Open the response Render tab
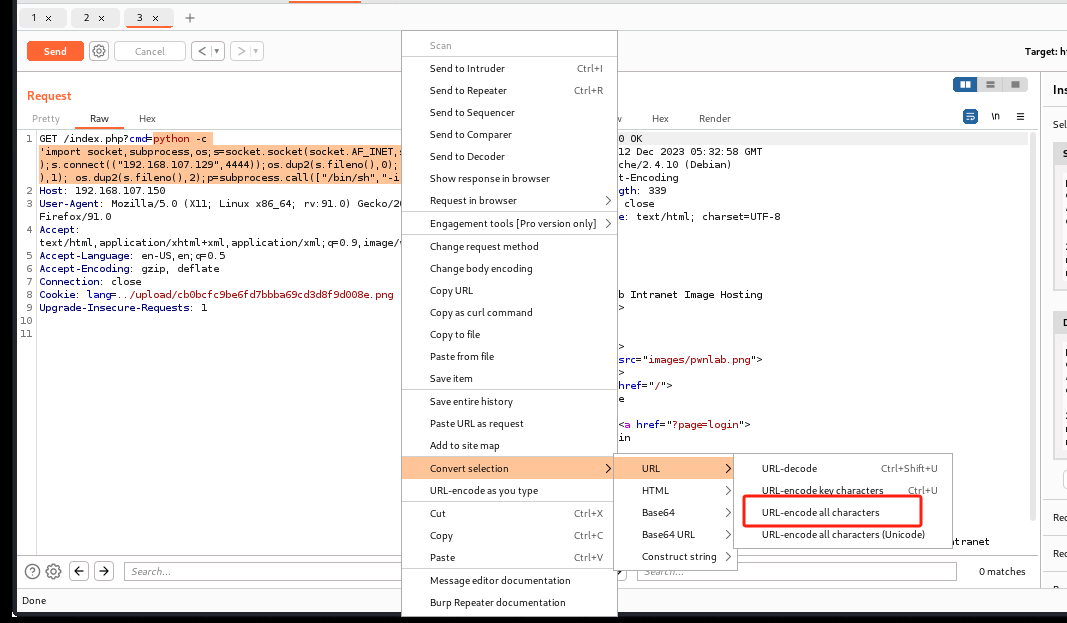The image size is (1067, 623). (715, 118)
